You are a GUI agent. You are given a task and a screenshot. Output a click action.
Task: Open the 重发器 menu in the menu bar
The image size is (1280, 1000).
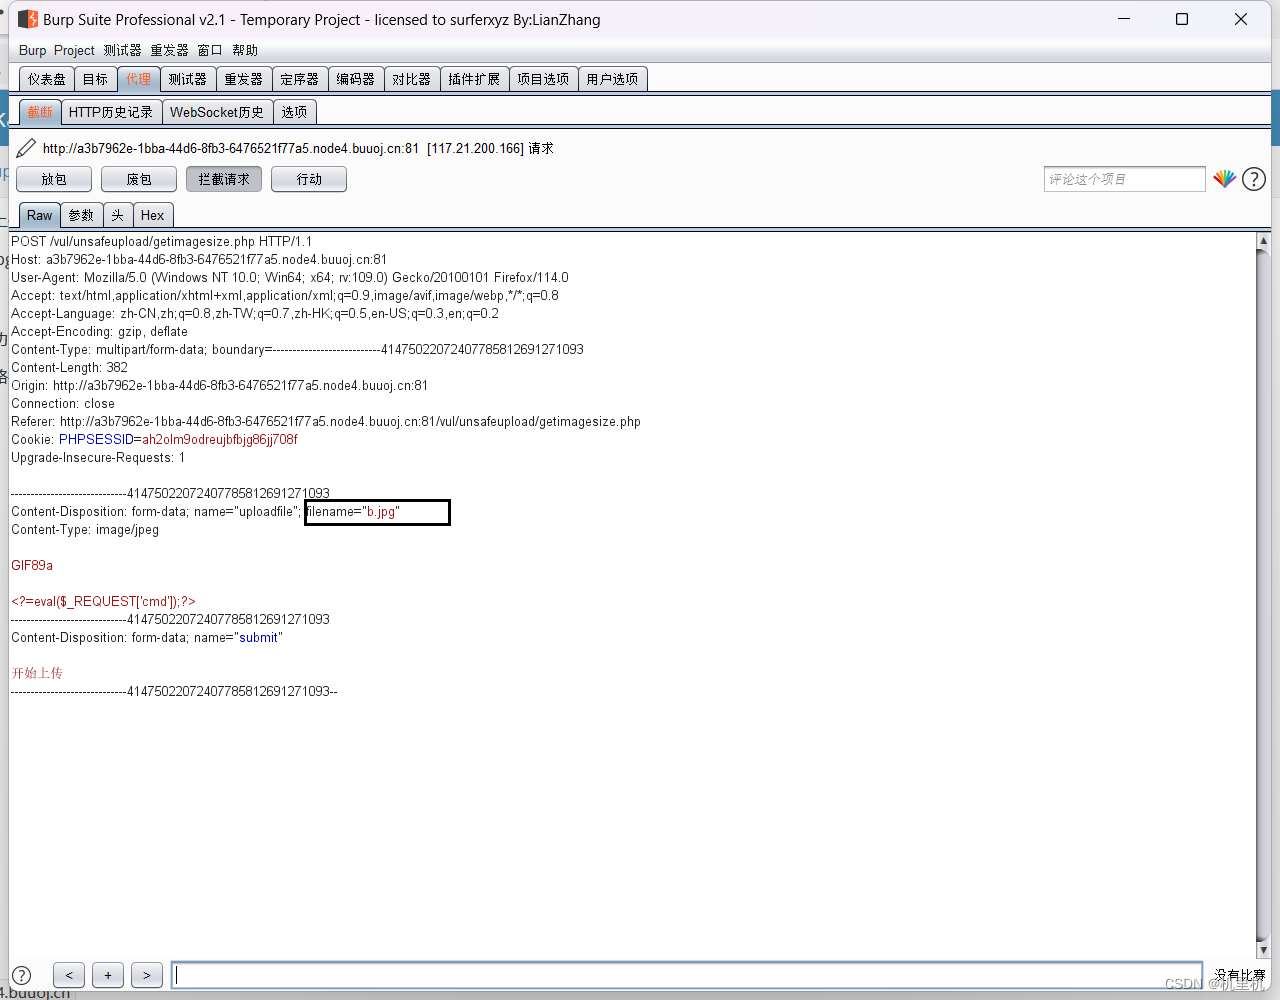(x=169, y=50)
